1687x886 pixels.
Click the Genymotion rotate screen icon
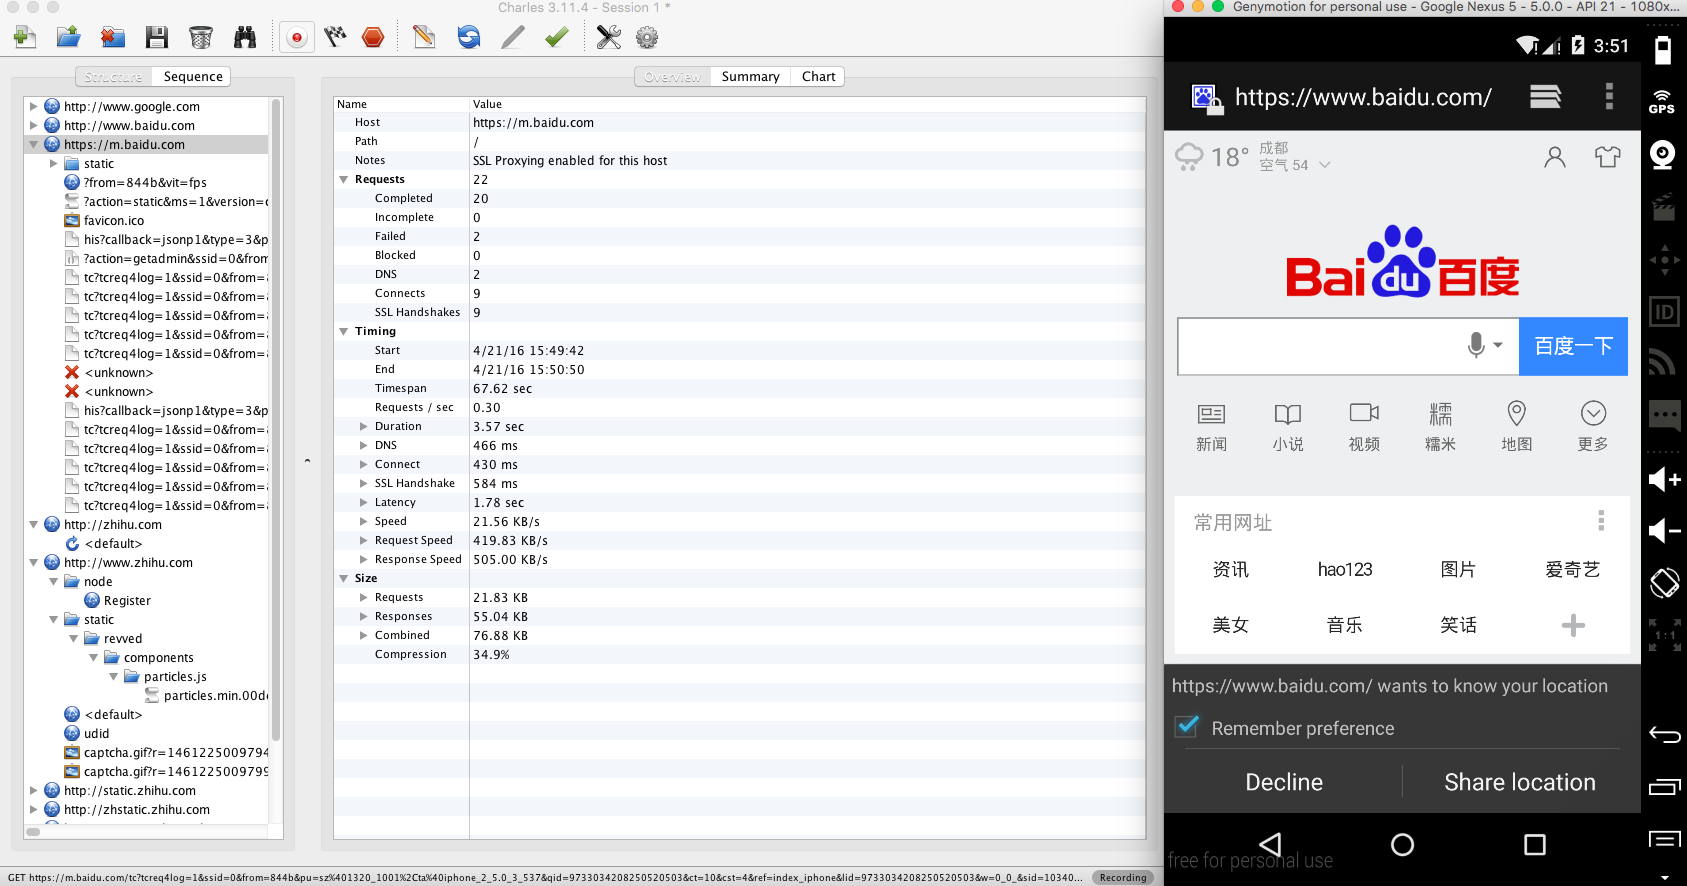[1664, 582]
